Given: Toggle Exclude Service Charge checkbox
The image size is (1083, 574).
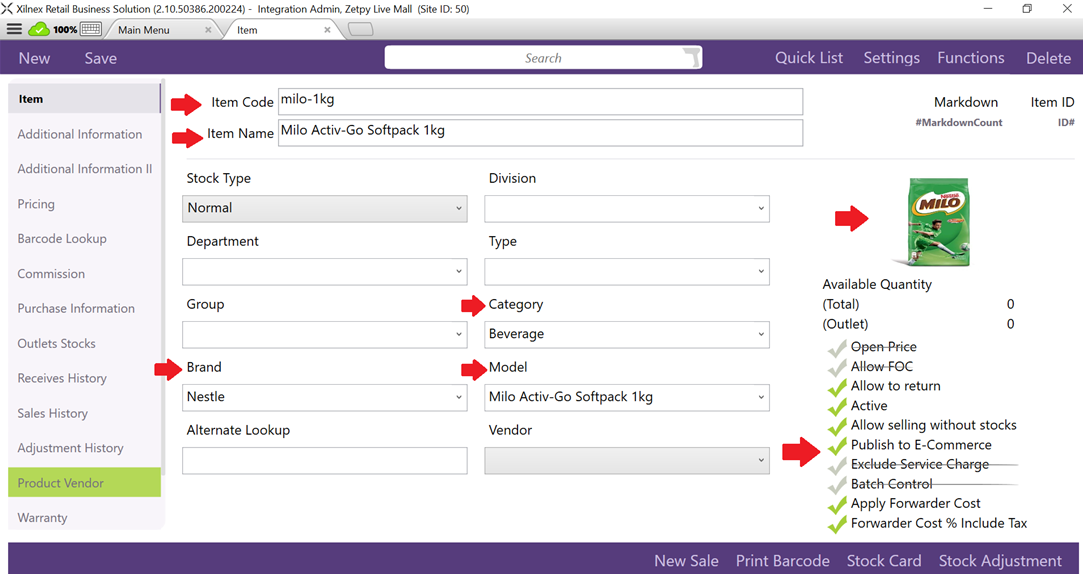Looking at the screenshot, I should coord(837,465).
